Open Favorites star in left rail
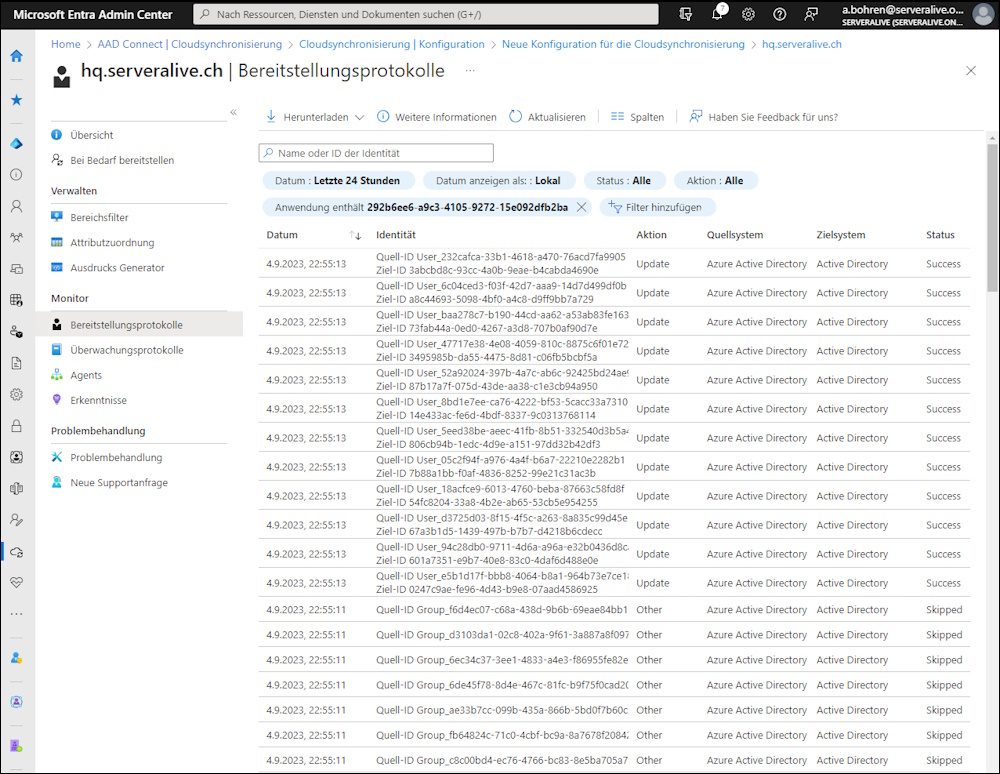The height and width of the screenshot is (774, 1000). [17, 99]
